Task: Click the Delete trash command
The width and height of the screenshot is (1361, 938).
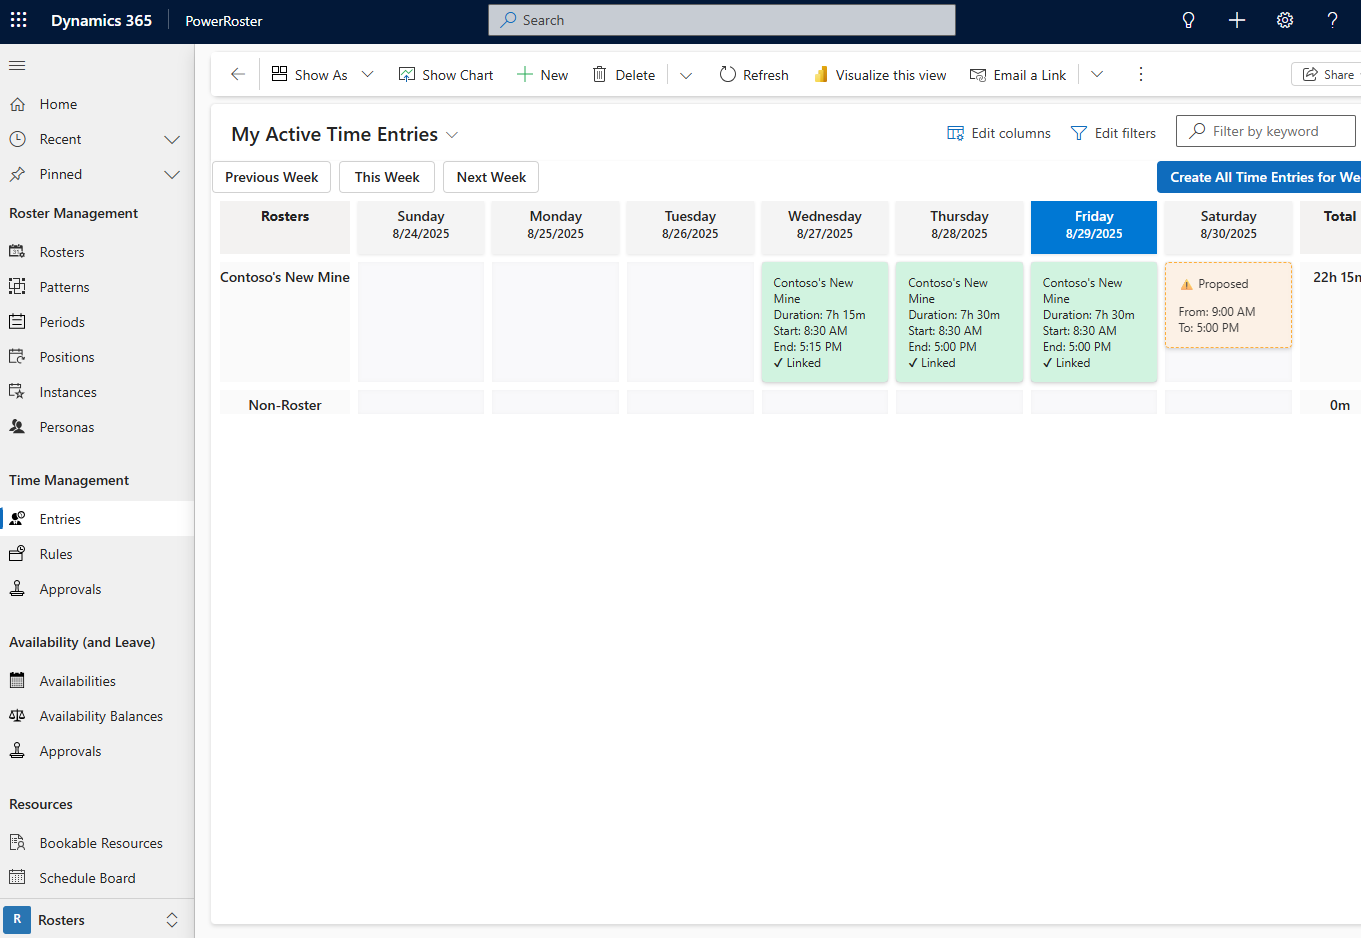Action: (624, 75)
